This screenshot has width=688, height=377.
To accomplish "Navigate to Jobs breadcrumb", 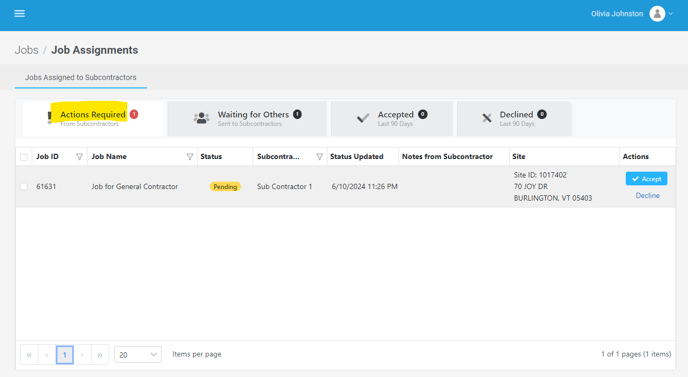I will pyautogui.click(x=26, y=50).
